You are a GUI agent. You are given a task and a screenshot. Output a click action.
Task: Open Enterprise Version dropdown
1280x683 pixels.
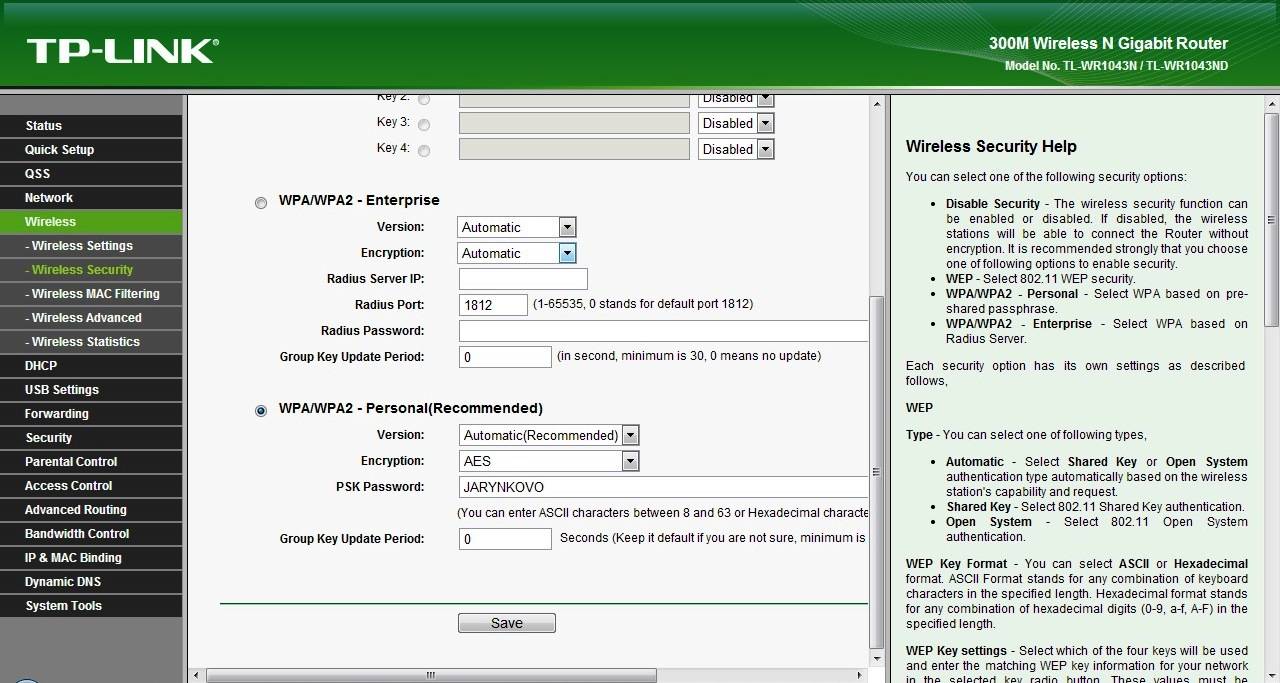[x=517, y=227]
